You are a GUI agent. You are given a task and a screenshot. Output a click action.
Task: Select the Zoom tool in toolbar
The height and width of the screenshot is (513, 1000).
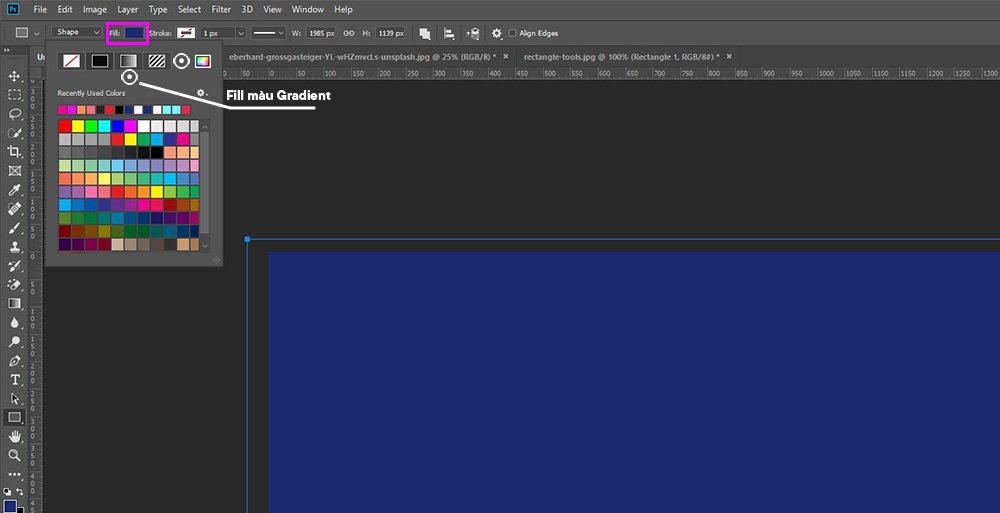point(15,455)
